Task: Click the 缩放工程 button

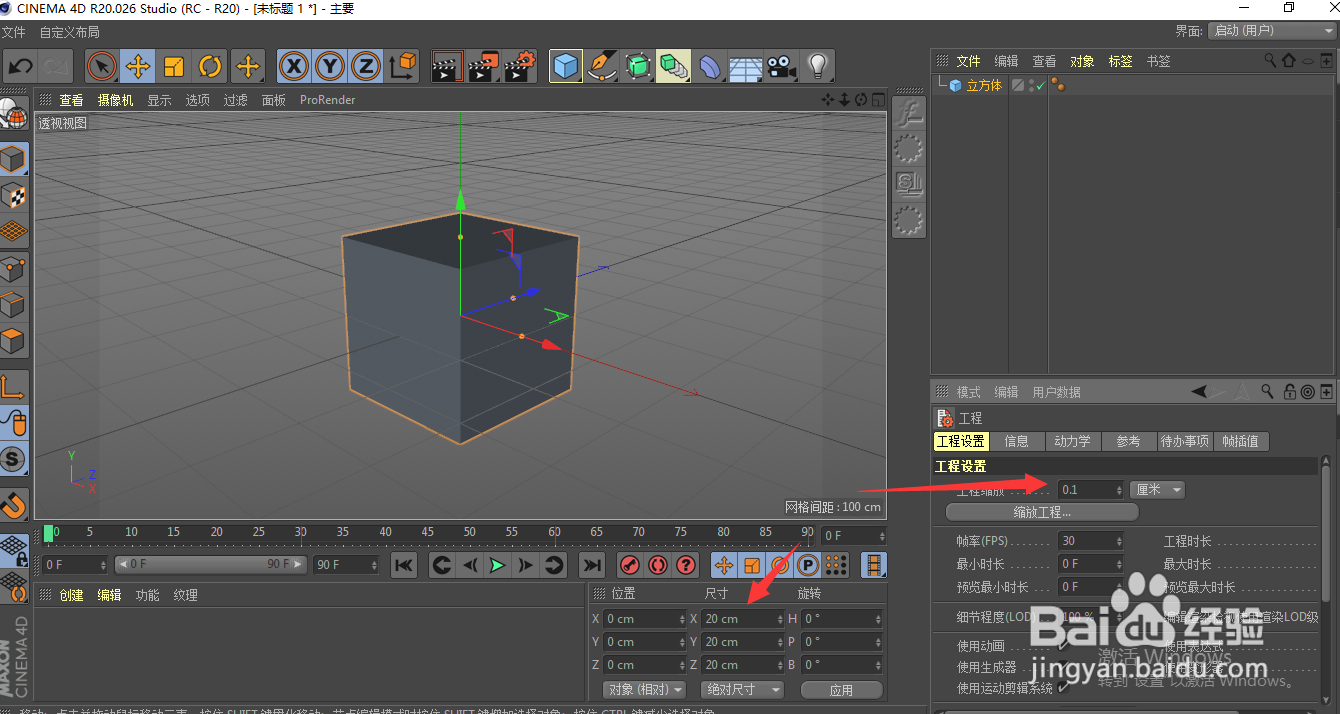Action: click(x=1042, y=511)
